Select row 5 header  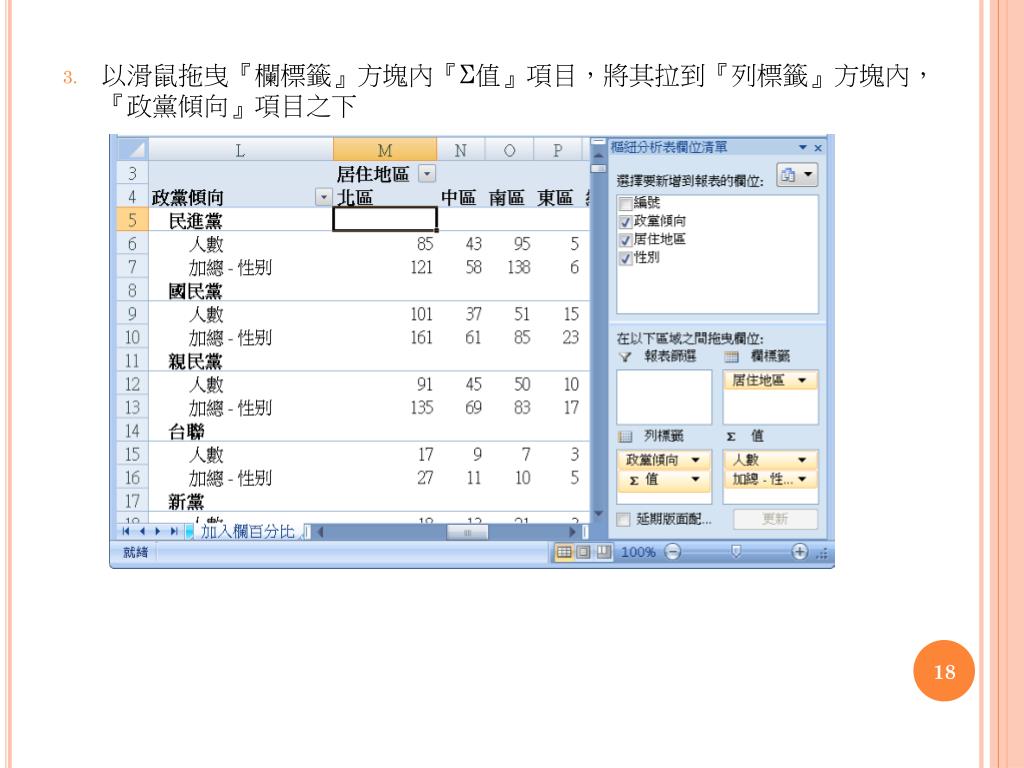point(133,220)
